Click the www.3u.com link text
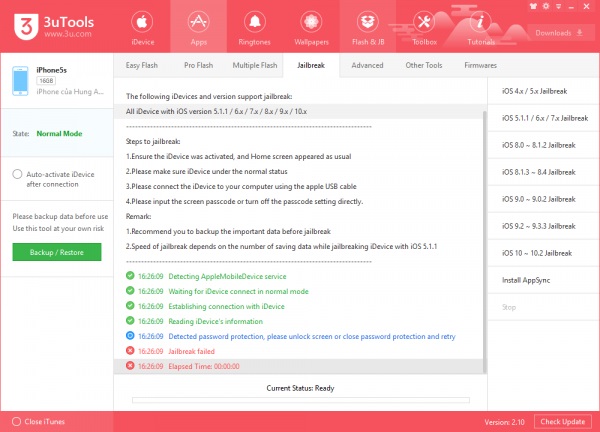 click(x=68, y=34)
